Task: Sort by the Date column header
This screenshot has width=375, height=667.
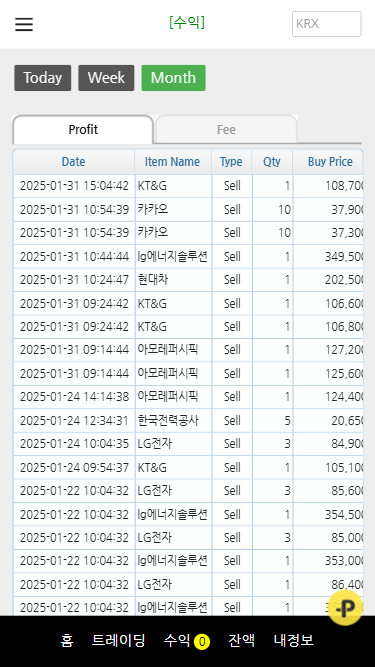Action: 74,162
